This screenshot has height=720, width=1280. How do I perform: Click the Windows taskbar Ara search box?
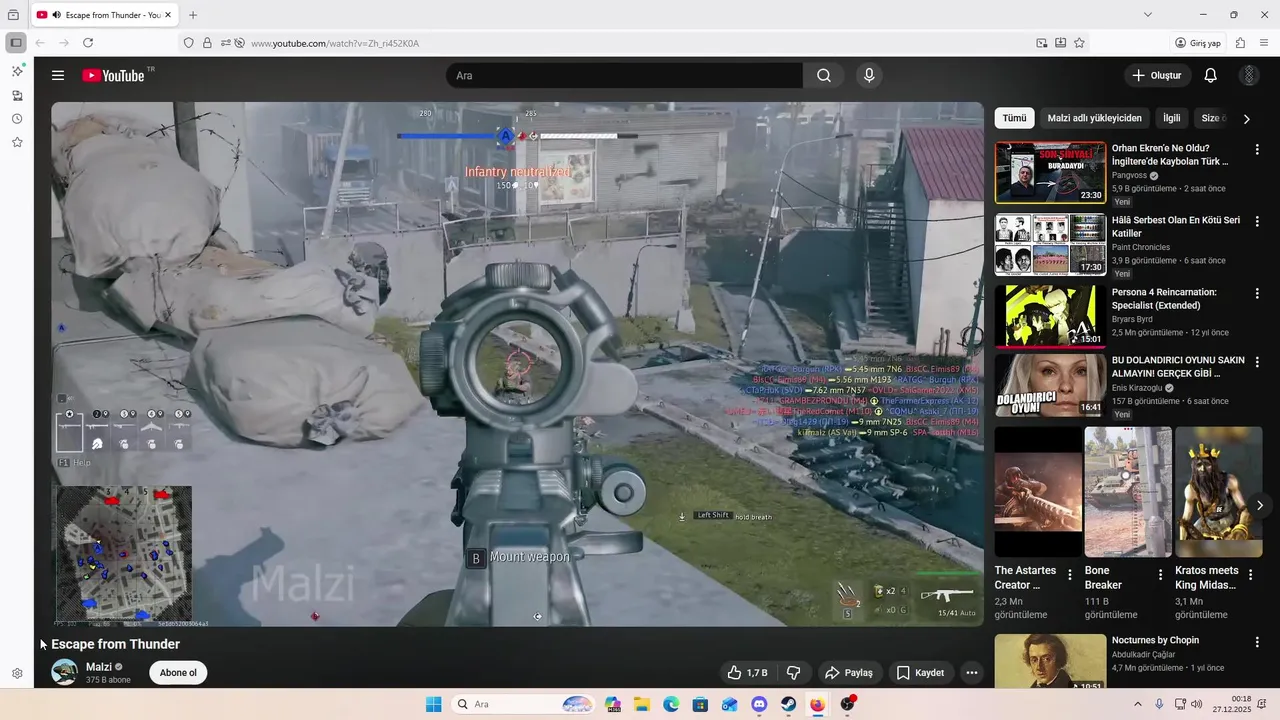point(524,704)
